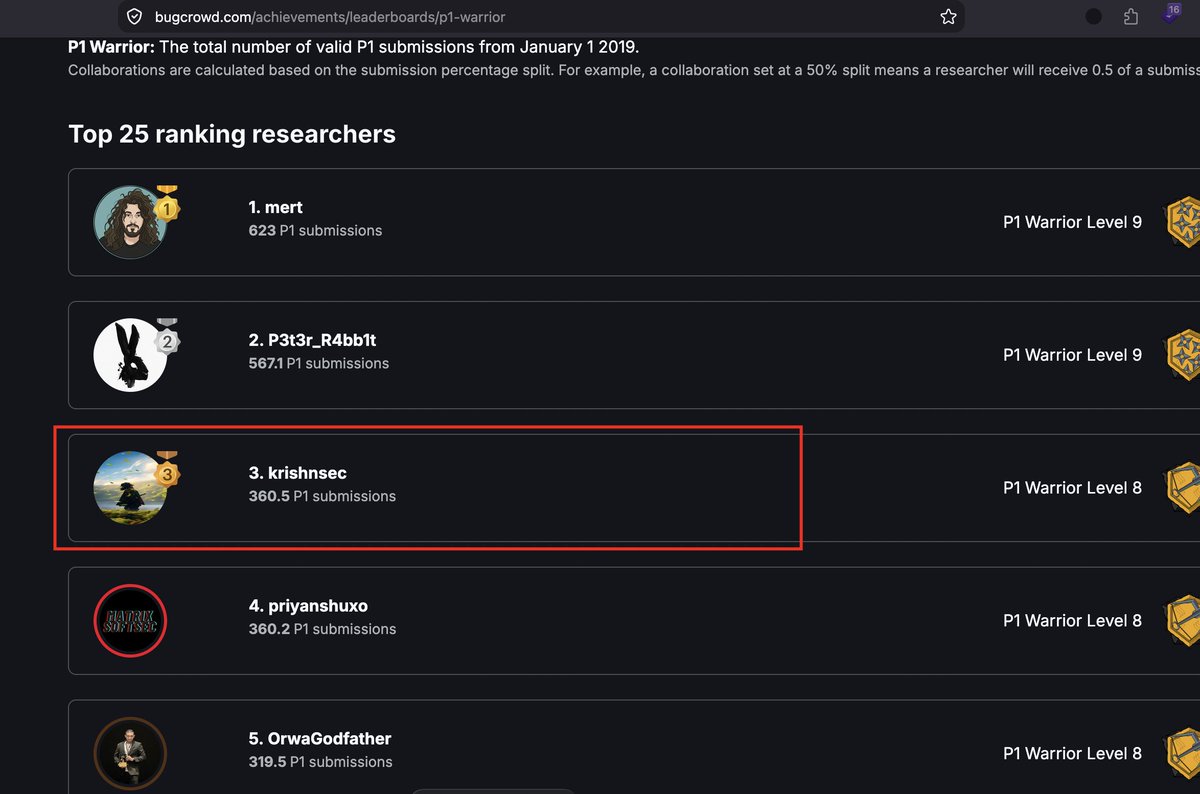Click the P1 Warrior badge icon in P3t3r_R4bb1t's row

[x=1183, y=355]
